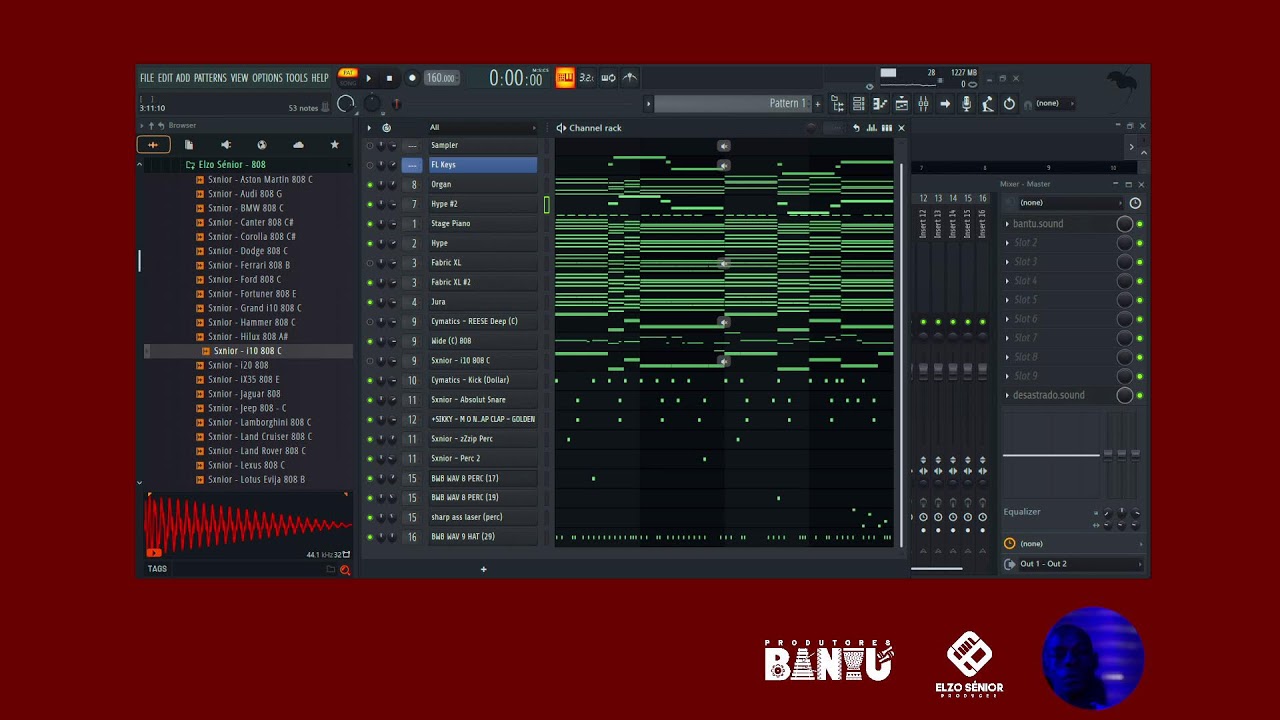Mute the BWB WAV 9 HAT (29) channel

coord(370,537)
